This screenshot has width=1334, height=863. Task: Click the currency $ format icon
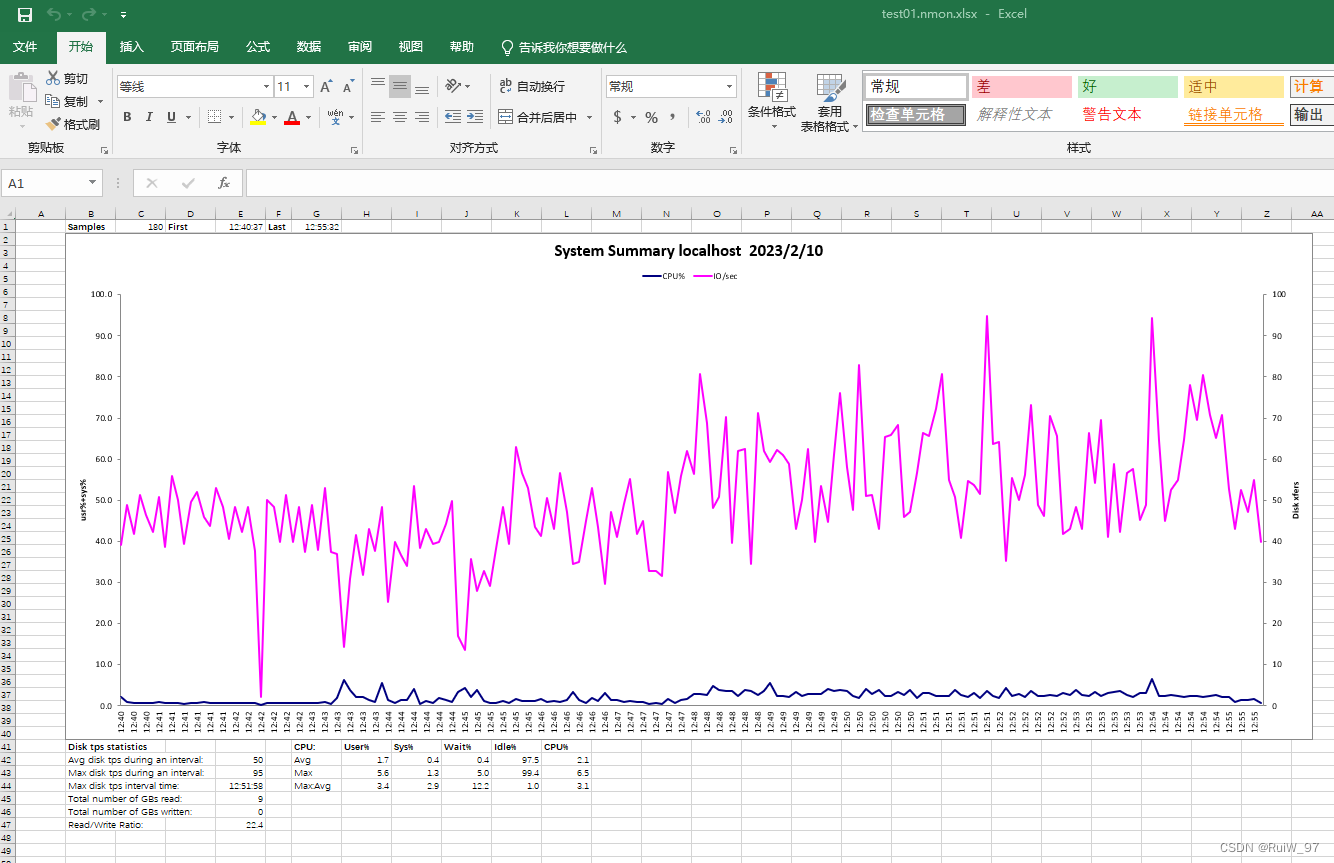617,117
